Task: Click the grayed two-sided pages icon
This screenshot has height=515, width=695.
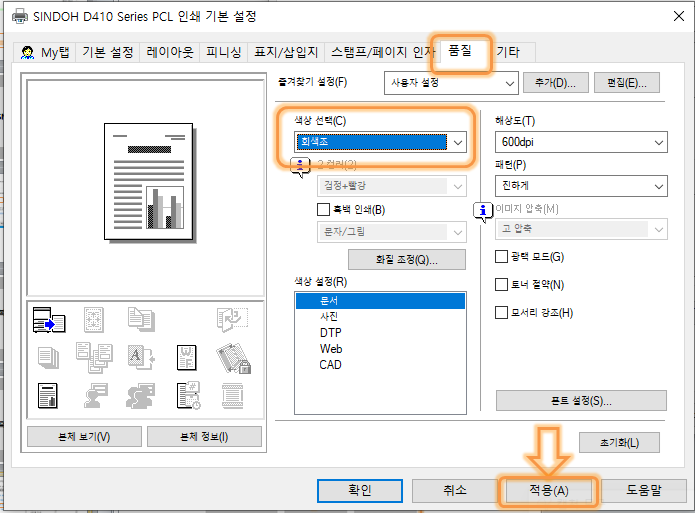Action: tap(141, 320)
